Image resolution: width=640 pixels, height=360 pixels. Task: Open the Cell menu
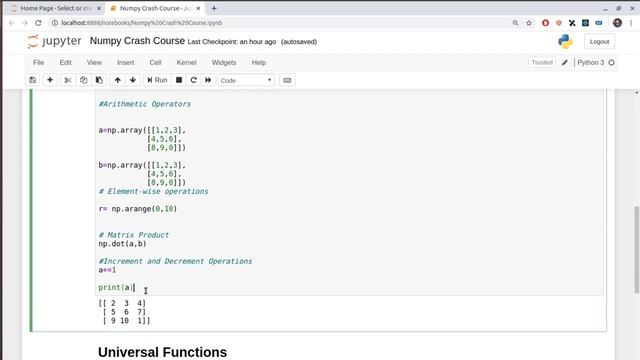click(x=155, y=62)
